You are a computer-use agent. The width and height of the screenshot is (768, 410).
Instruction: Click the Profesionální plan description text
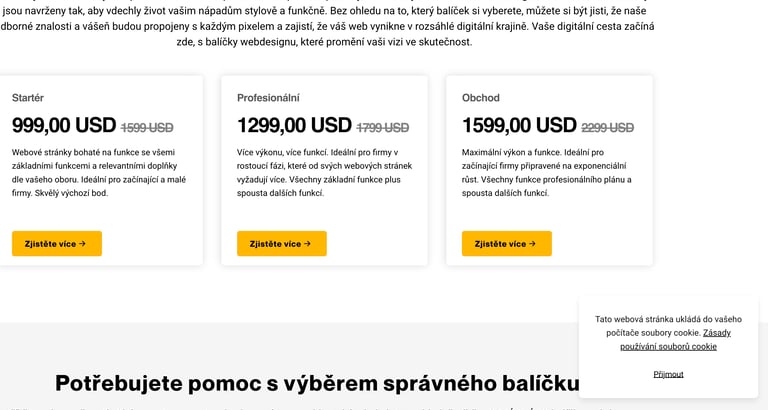pyautogui.click(x=324, y=172)
